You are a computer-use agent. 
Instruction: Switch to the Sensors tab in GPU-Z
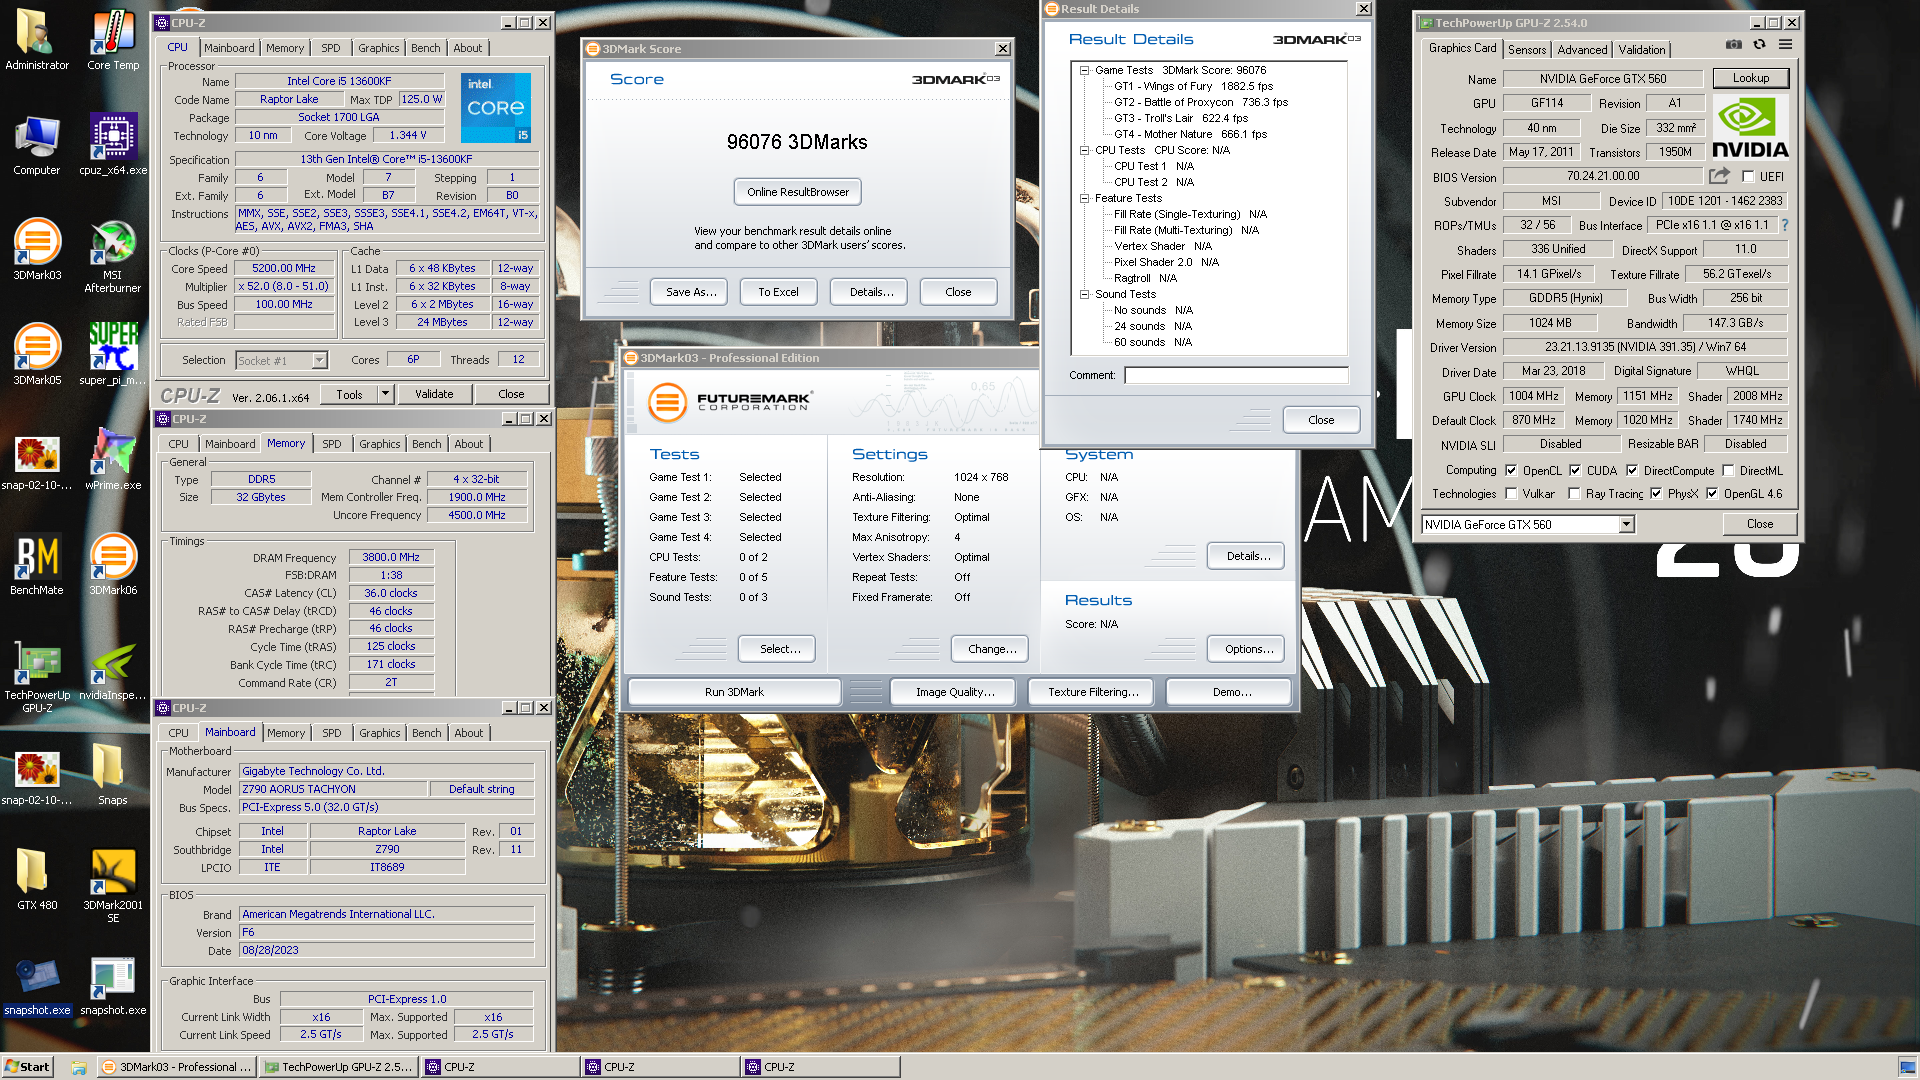(1527, 49)
